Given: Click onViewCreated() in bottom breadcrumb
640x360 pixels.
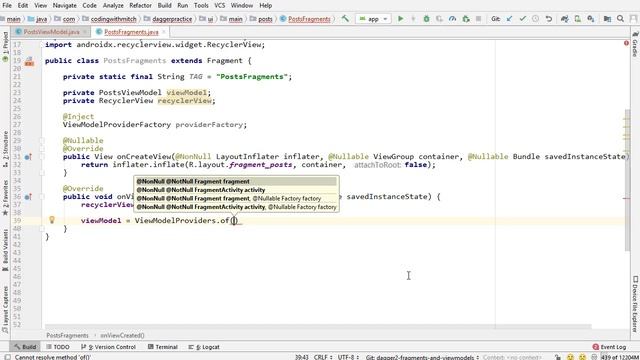Looking at the screenshot, I should [x=122, y=336].
